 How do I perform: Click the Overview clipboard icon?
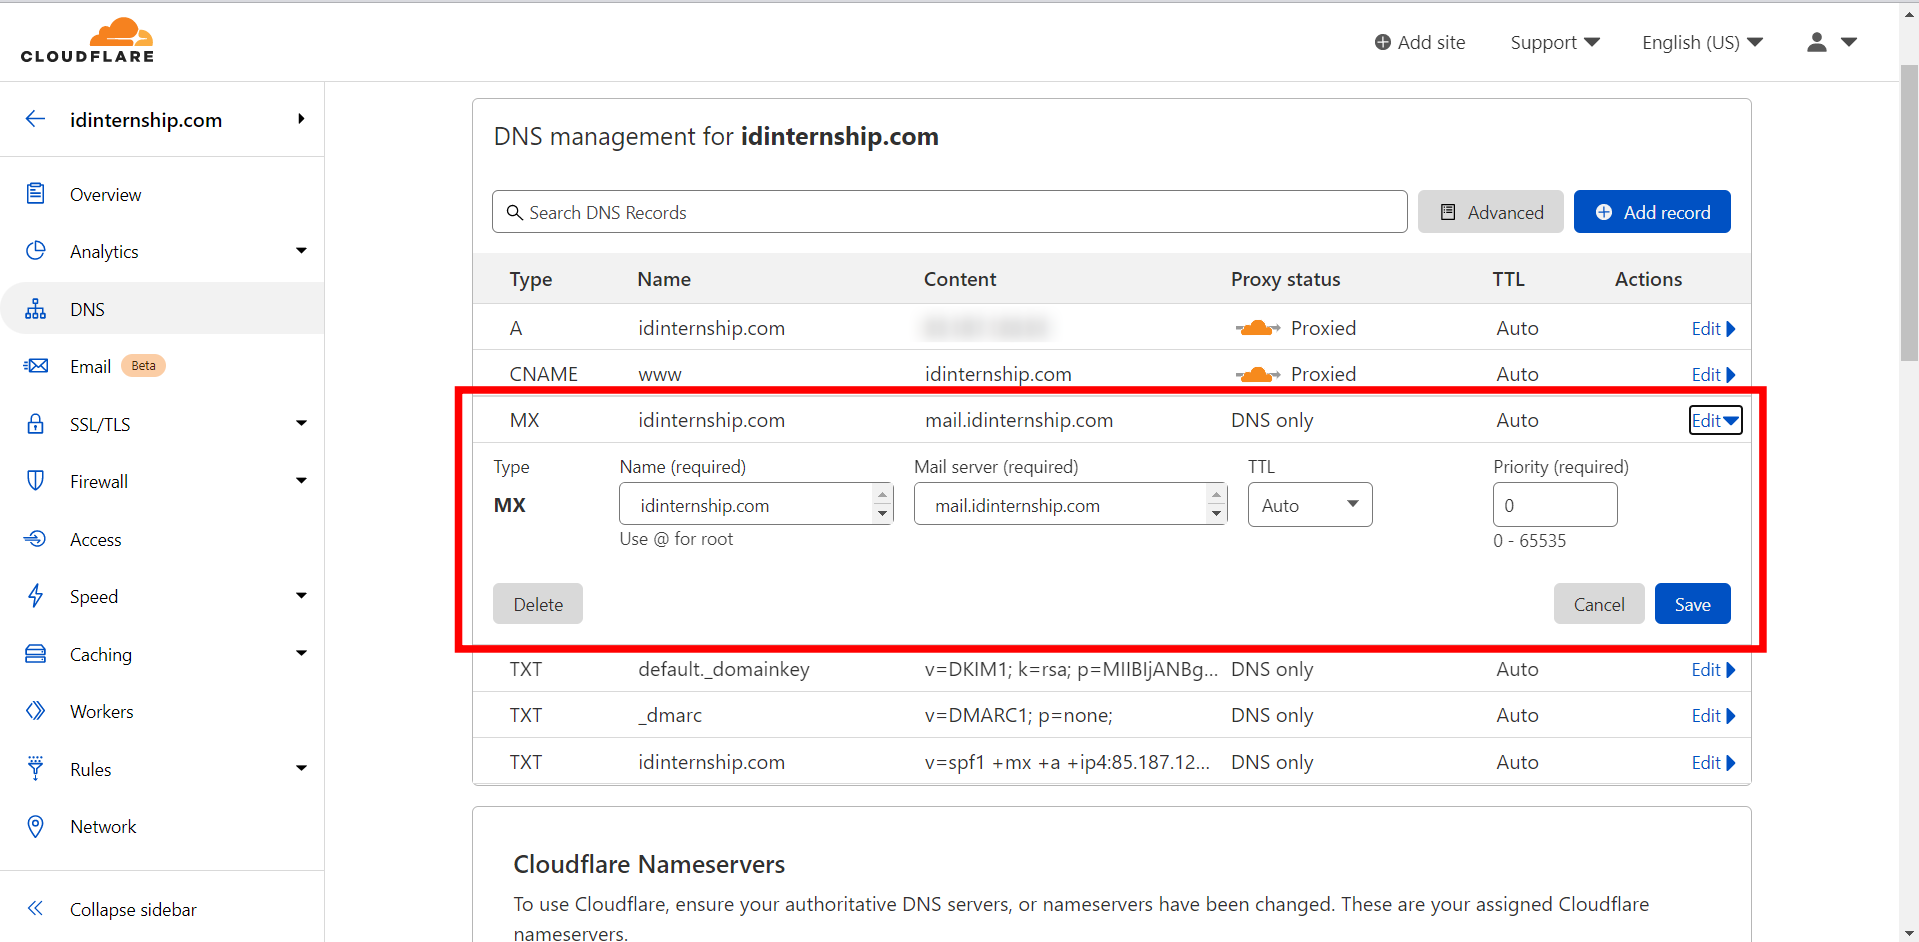click(36, 194)
